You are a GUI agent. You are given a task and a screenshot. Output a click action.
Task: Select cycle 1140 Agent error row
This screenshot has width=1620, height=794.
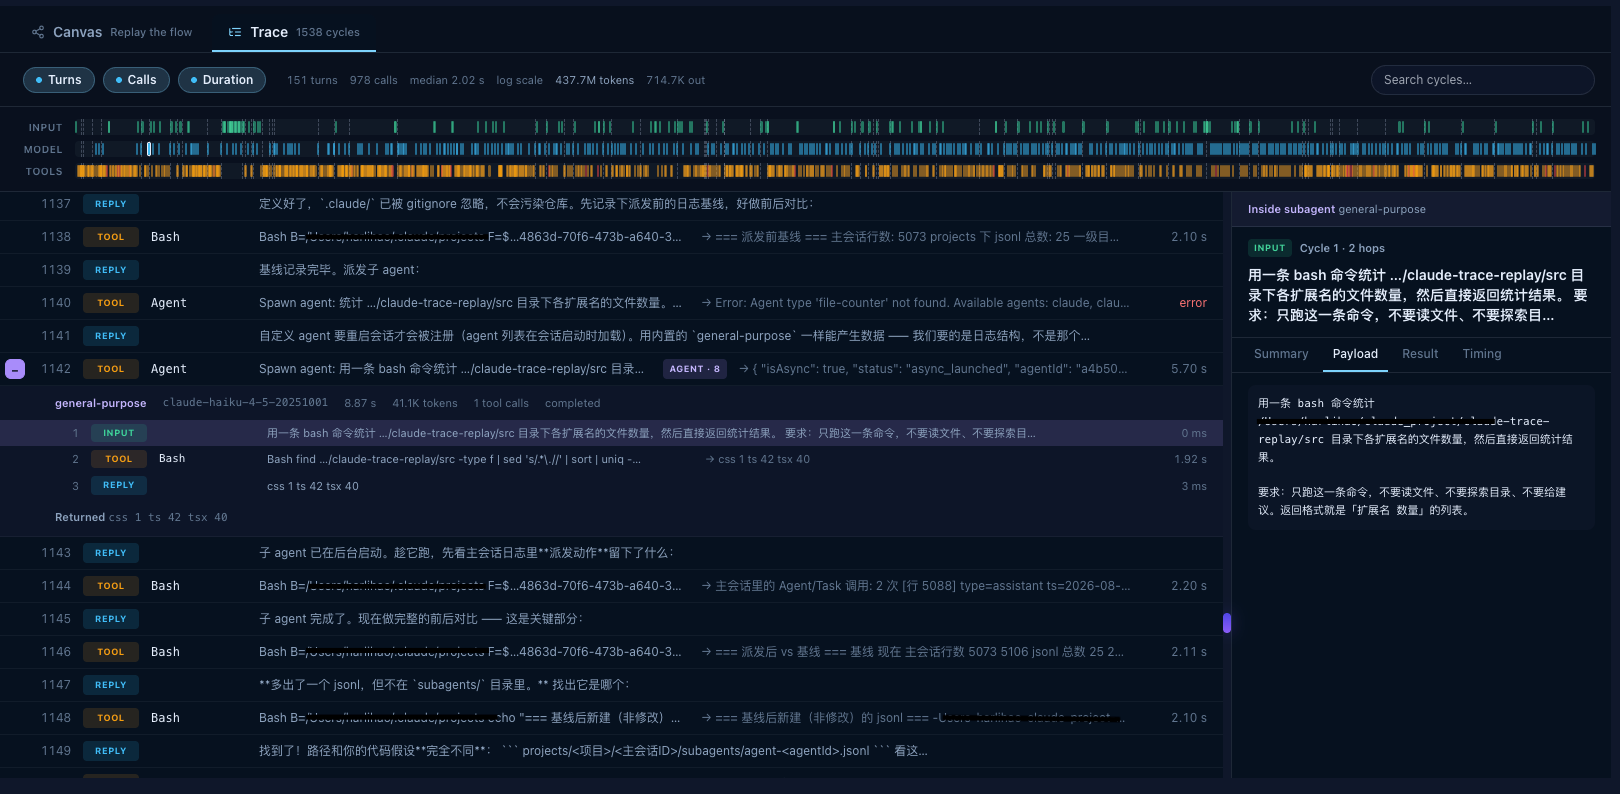point(611,303)
